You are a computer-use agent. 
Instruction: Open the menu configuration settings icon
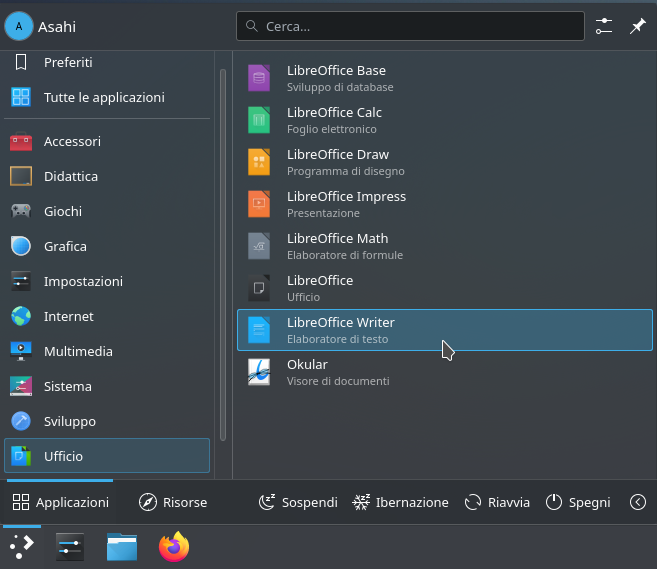[x=604, y=27]
